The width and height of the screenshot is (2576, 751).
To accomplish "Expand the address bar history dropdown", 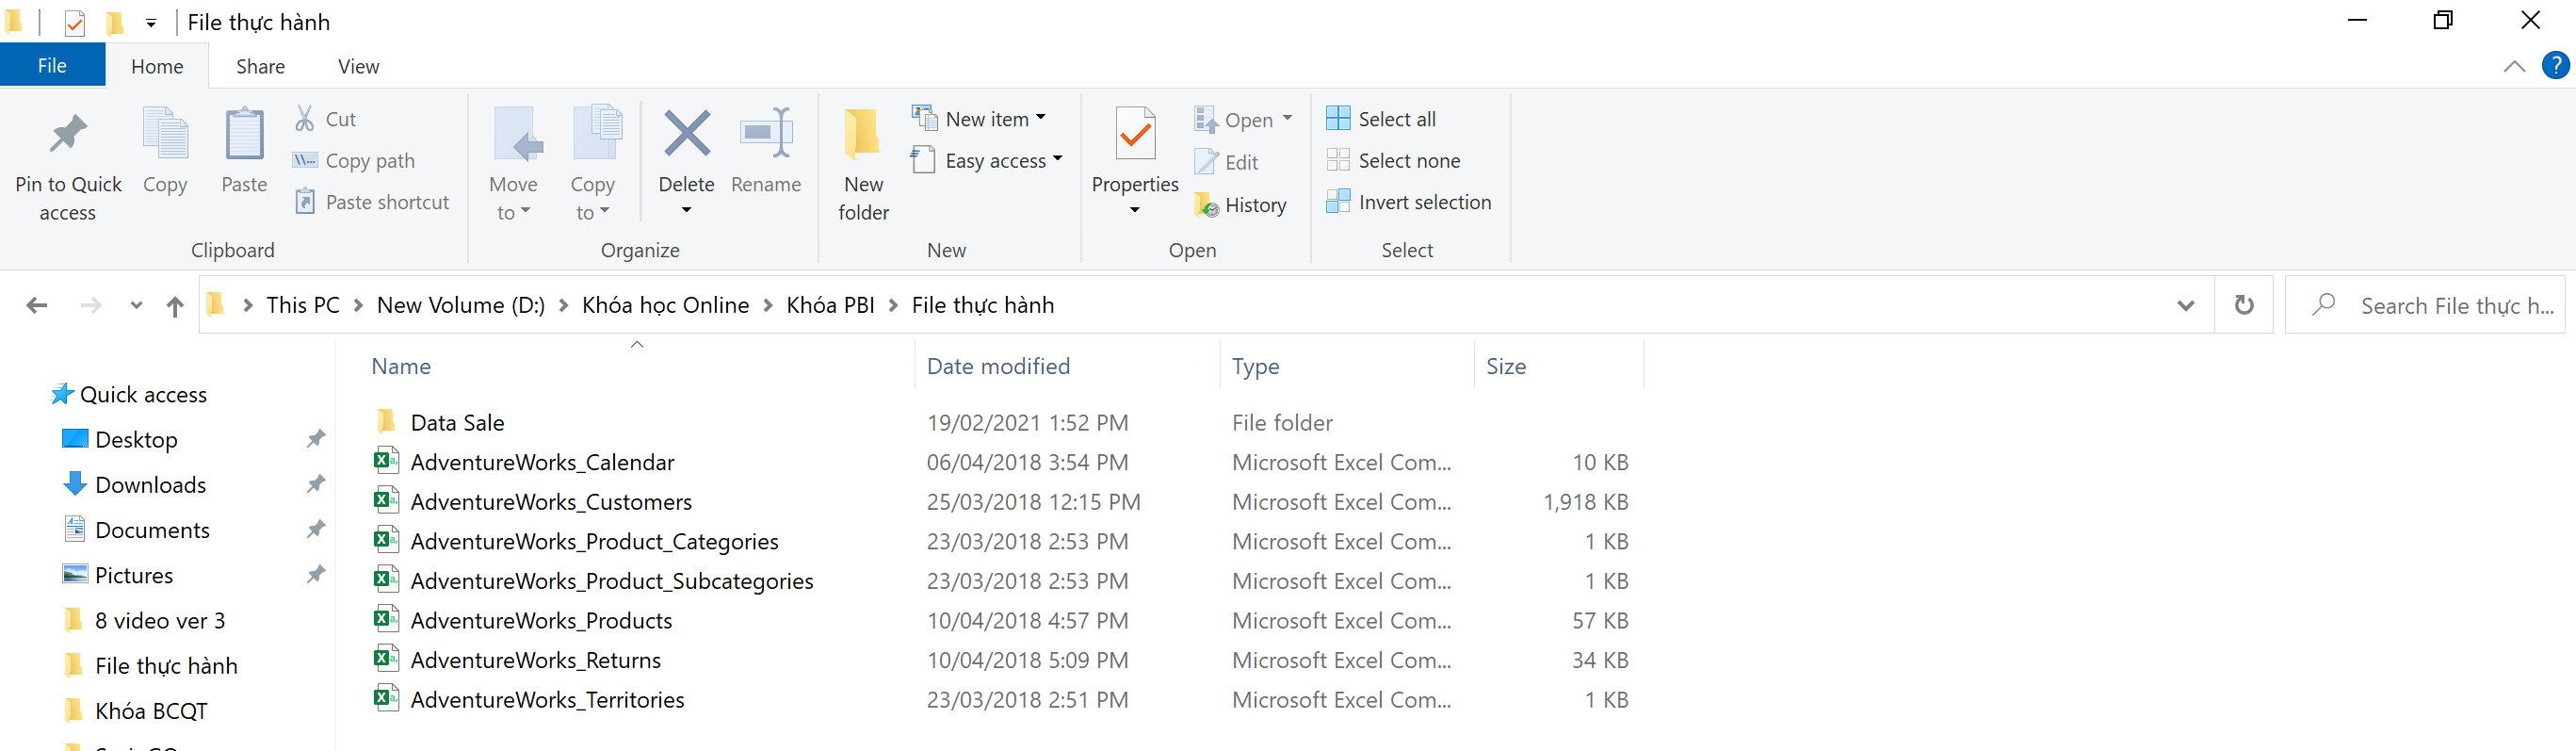I will click(x=2186, y=305).
